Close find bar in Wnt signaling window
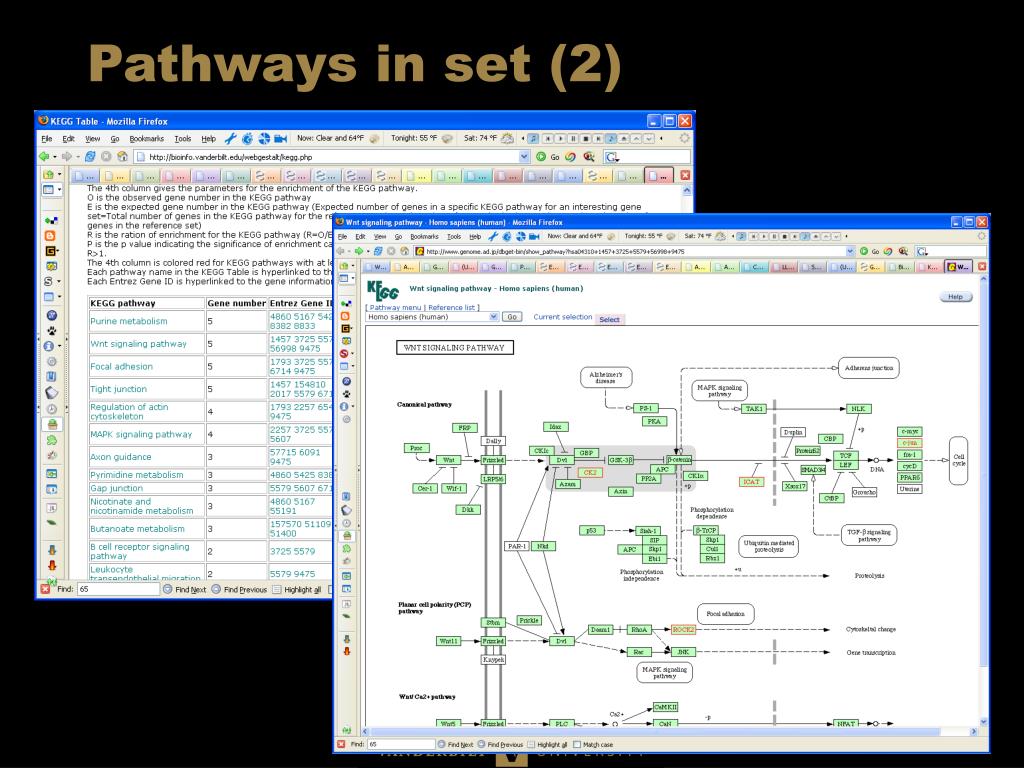 pyautogui.click(x=341, y=744)
